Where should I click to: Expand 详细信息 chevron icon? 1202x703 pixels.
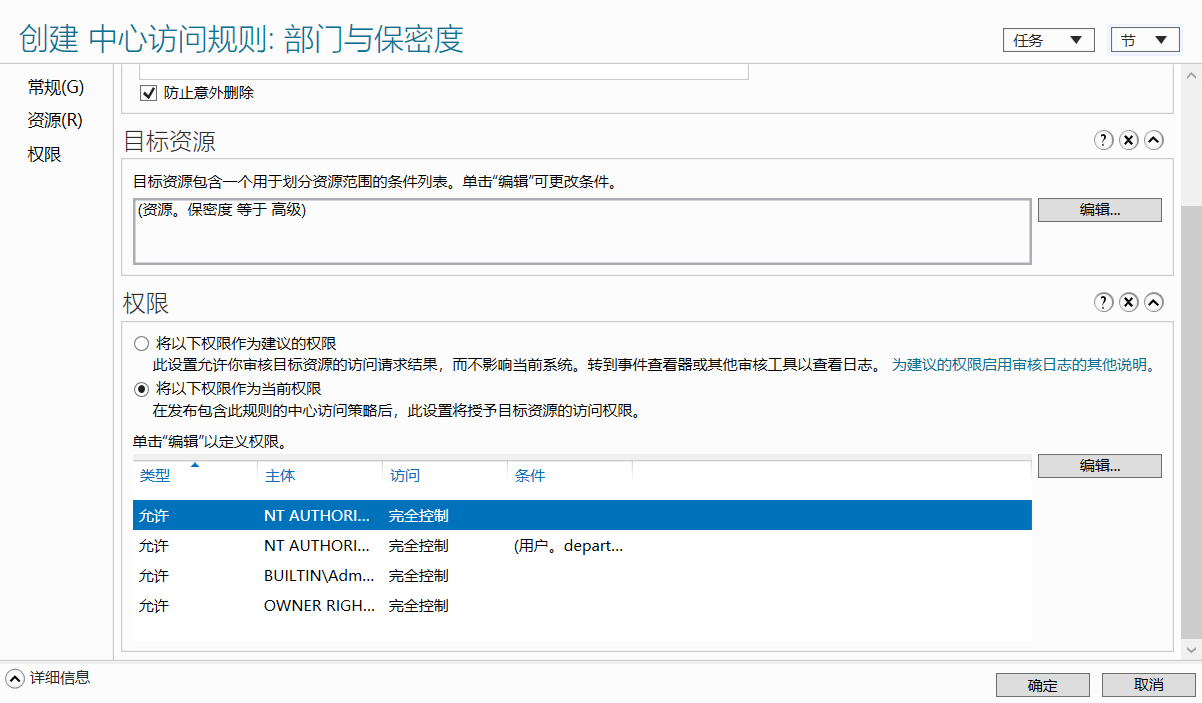pyautogui.click(x=14, y=678)
